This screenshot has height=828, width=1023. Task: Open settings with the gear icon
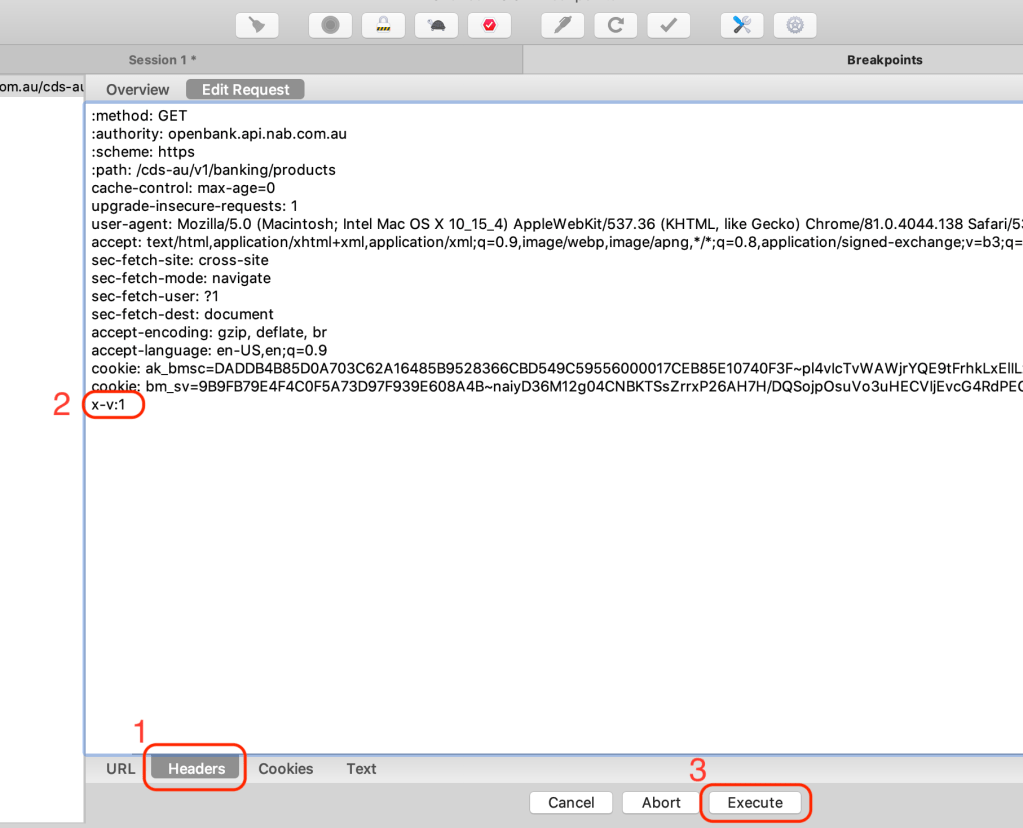click(x=795, y=25)
